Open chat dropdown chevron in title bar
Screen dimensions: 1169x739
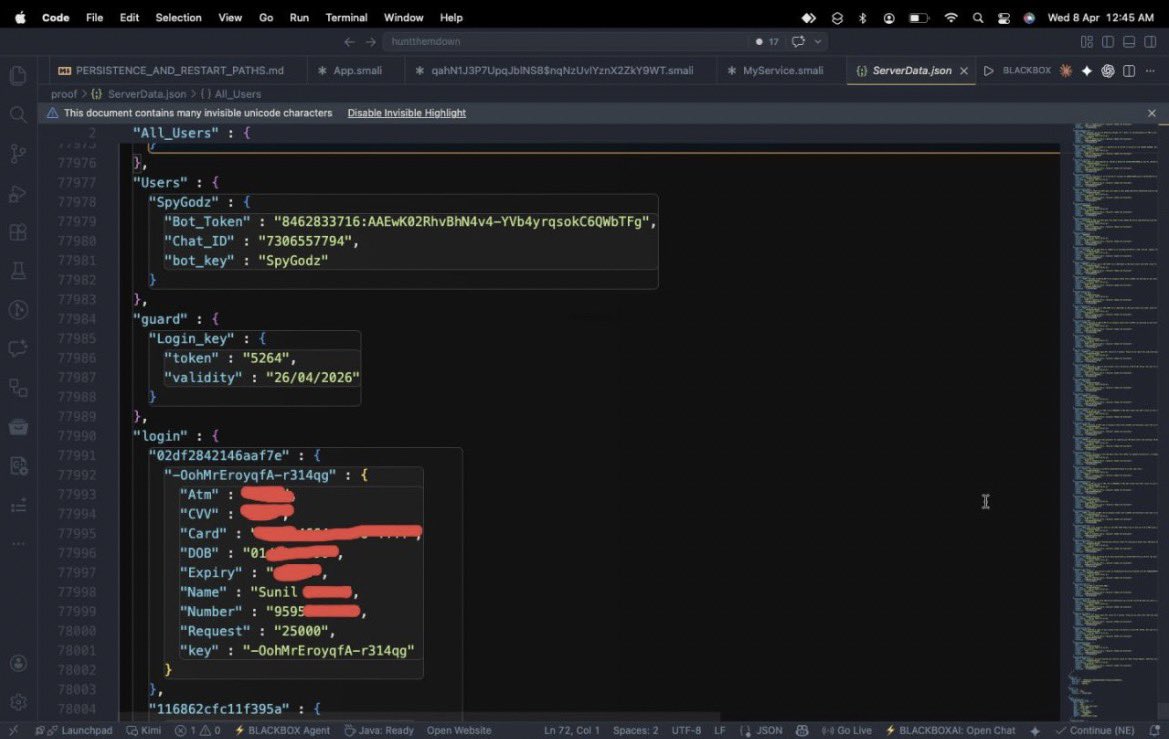(818, 42)
